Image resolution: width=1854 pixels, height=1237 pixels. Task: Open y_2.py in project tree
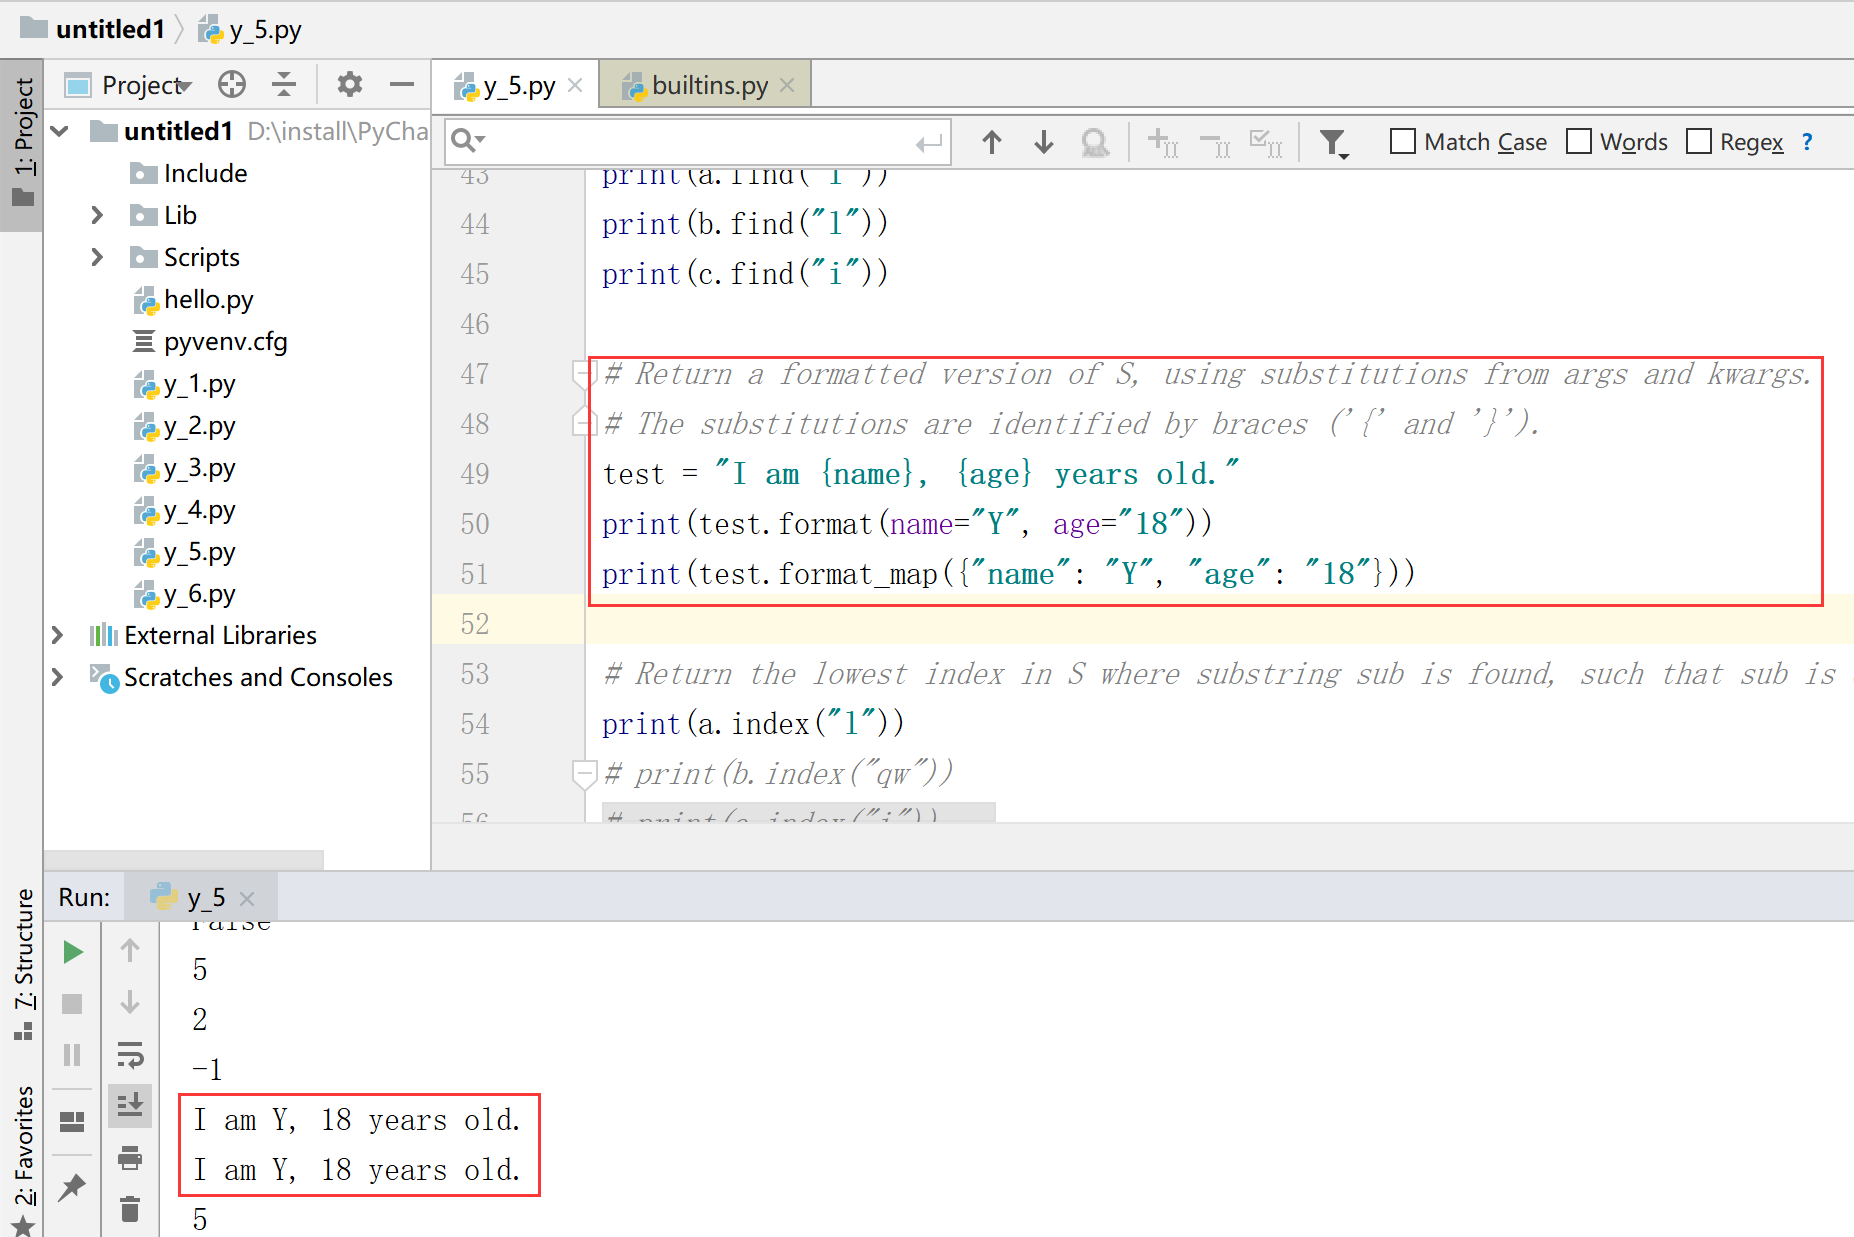click(x=185, y=426)
